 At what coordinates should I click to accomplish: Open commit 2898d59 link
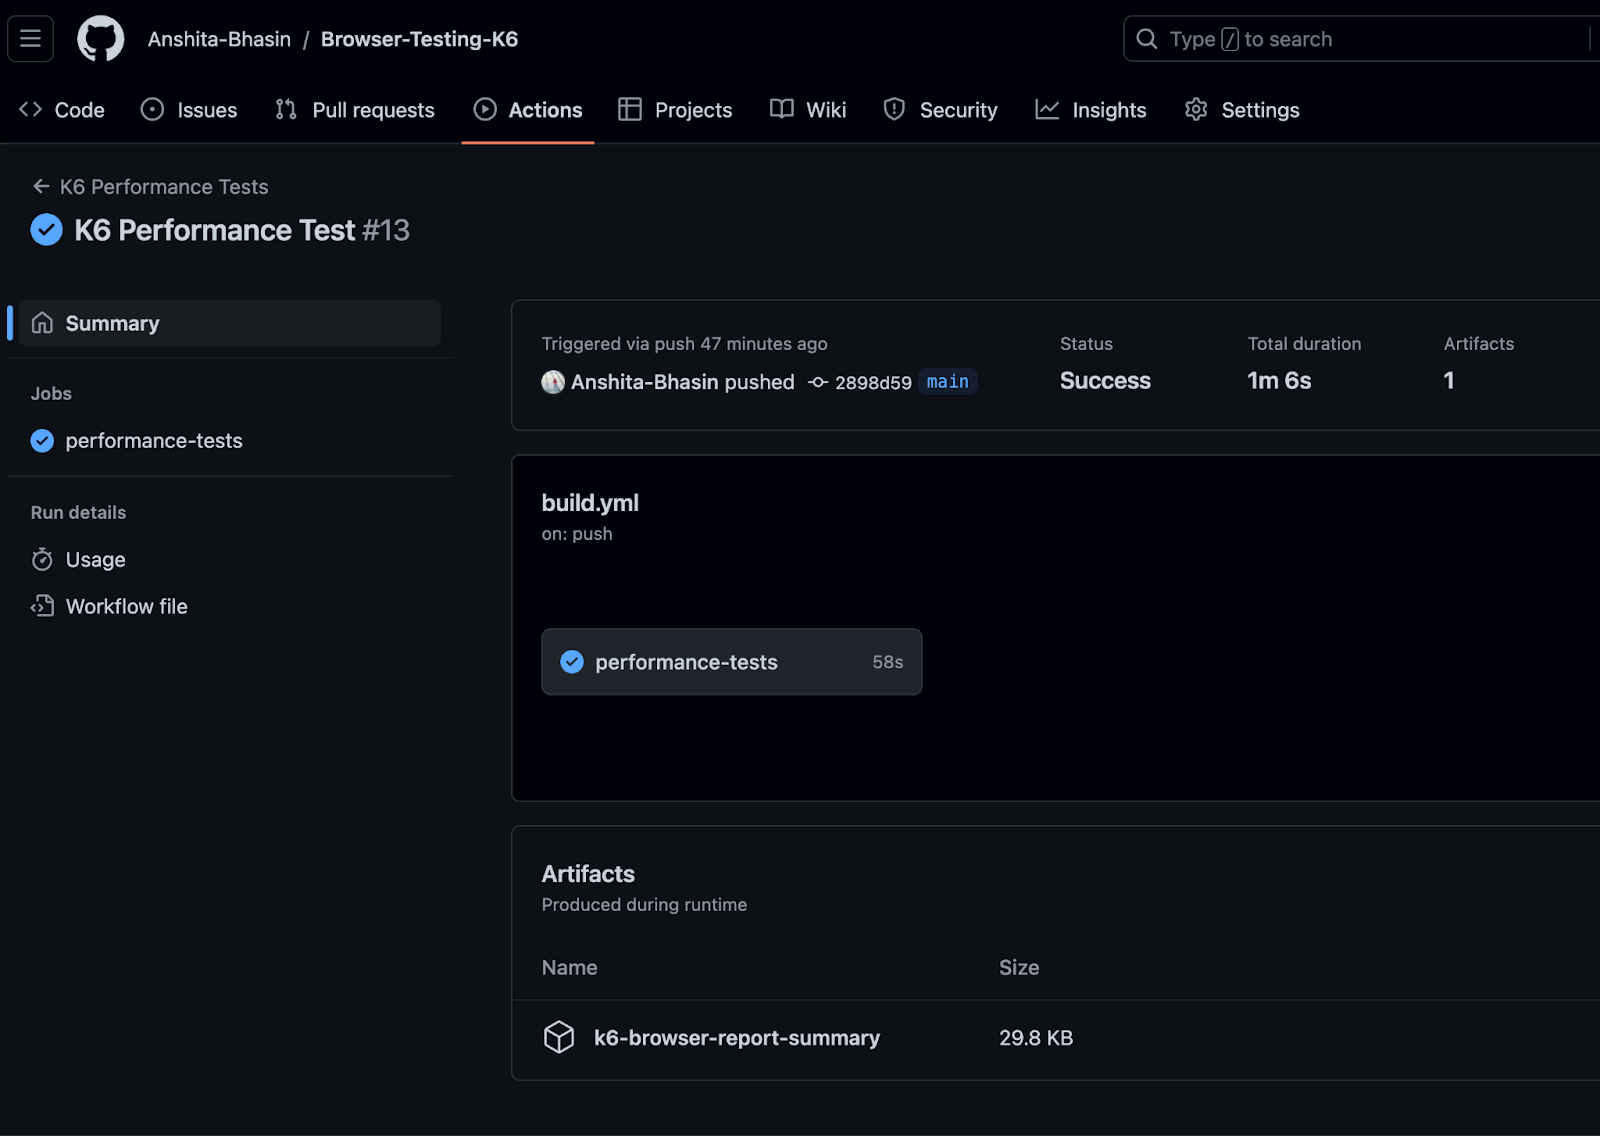click(873, 382)
